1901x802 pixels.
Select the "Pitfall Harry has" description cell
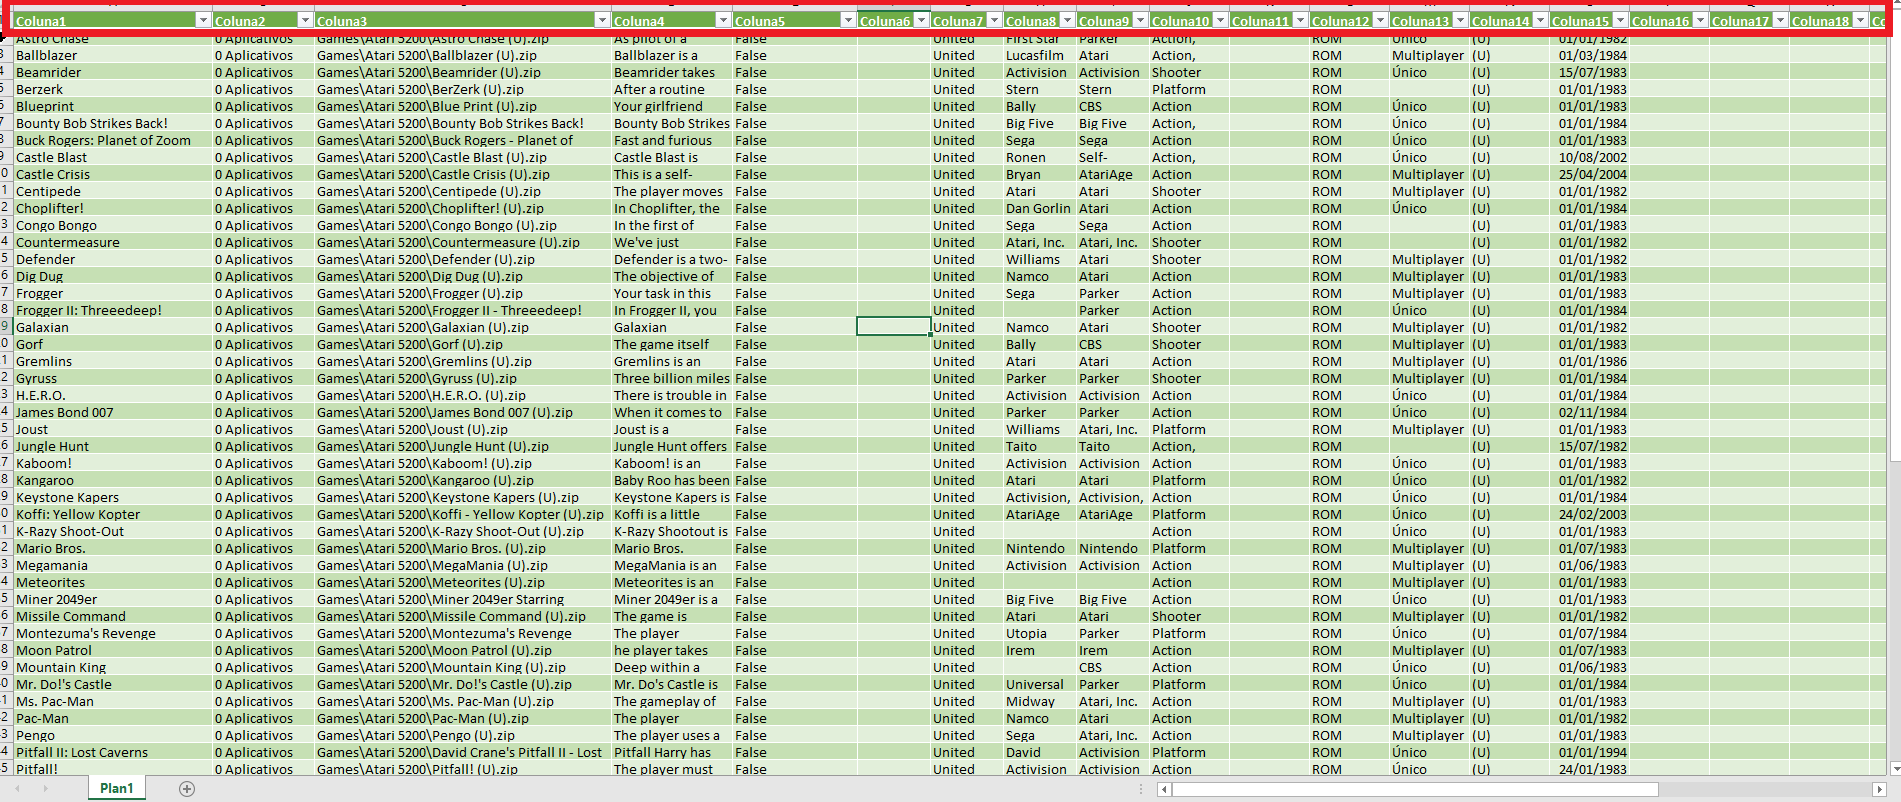(x=672, y=752)
